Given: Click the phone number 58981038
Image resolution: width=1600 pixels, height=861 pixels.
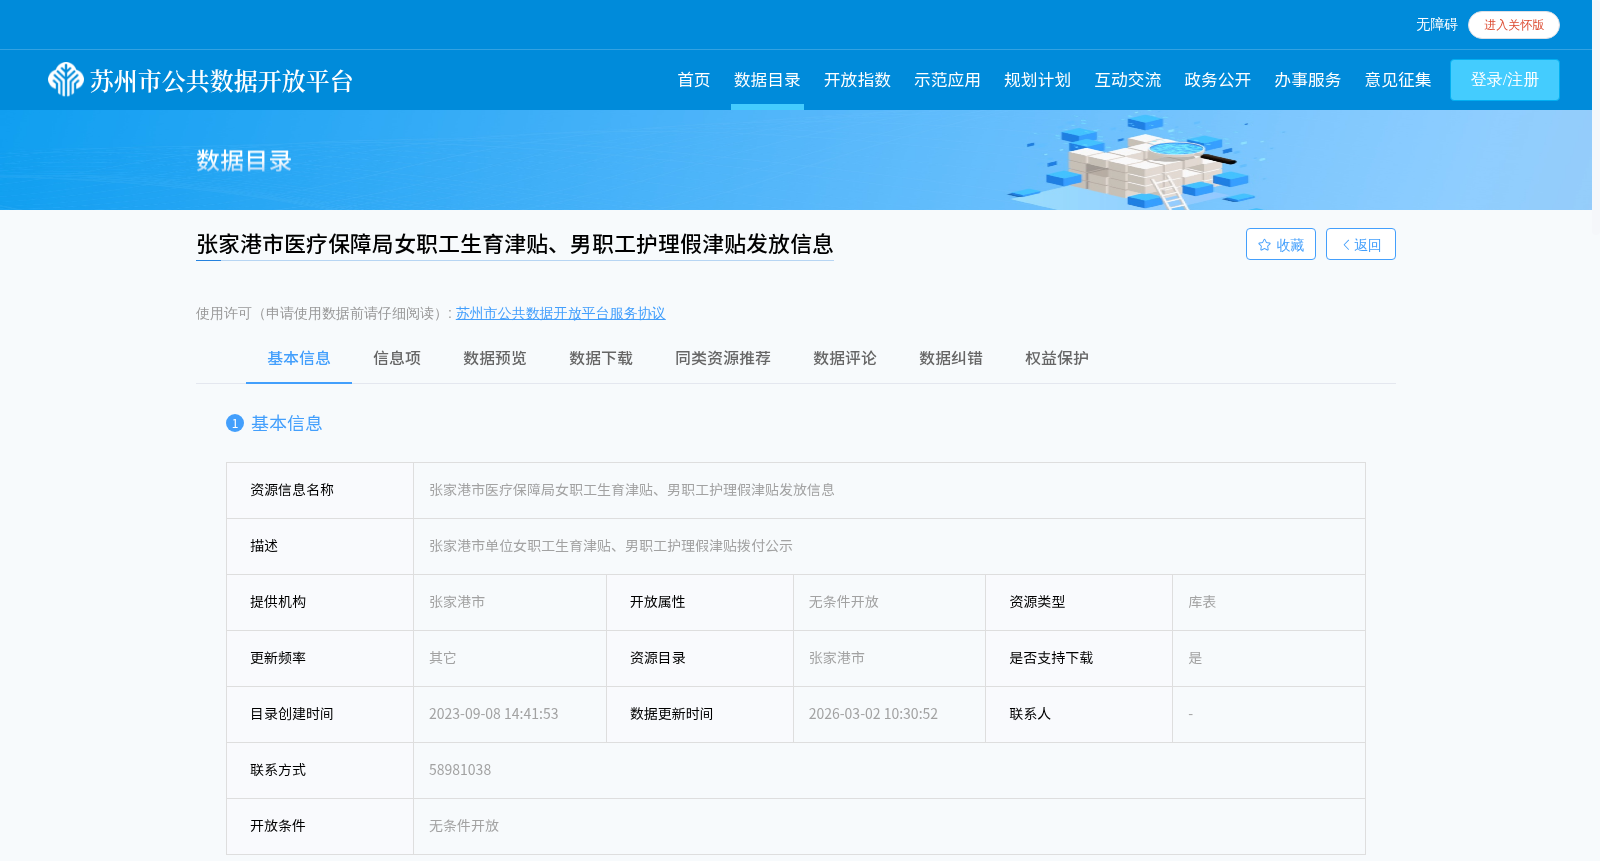Looking at the screenshot, I should click(460, 770).
